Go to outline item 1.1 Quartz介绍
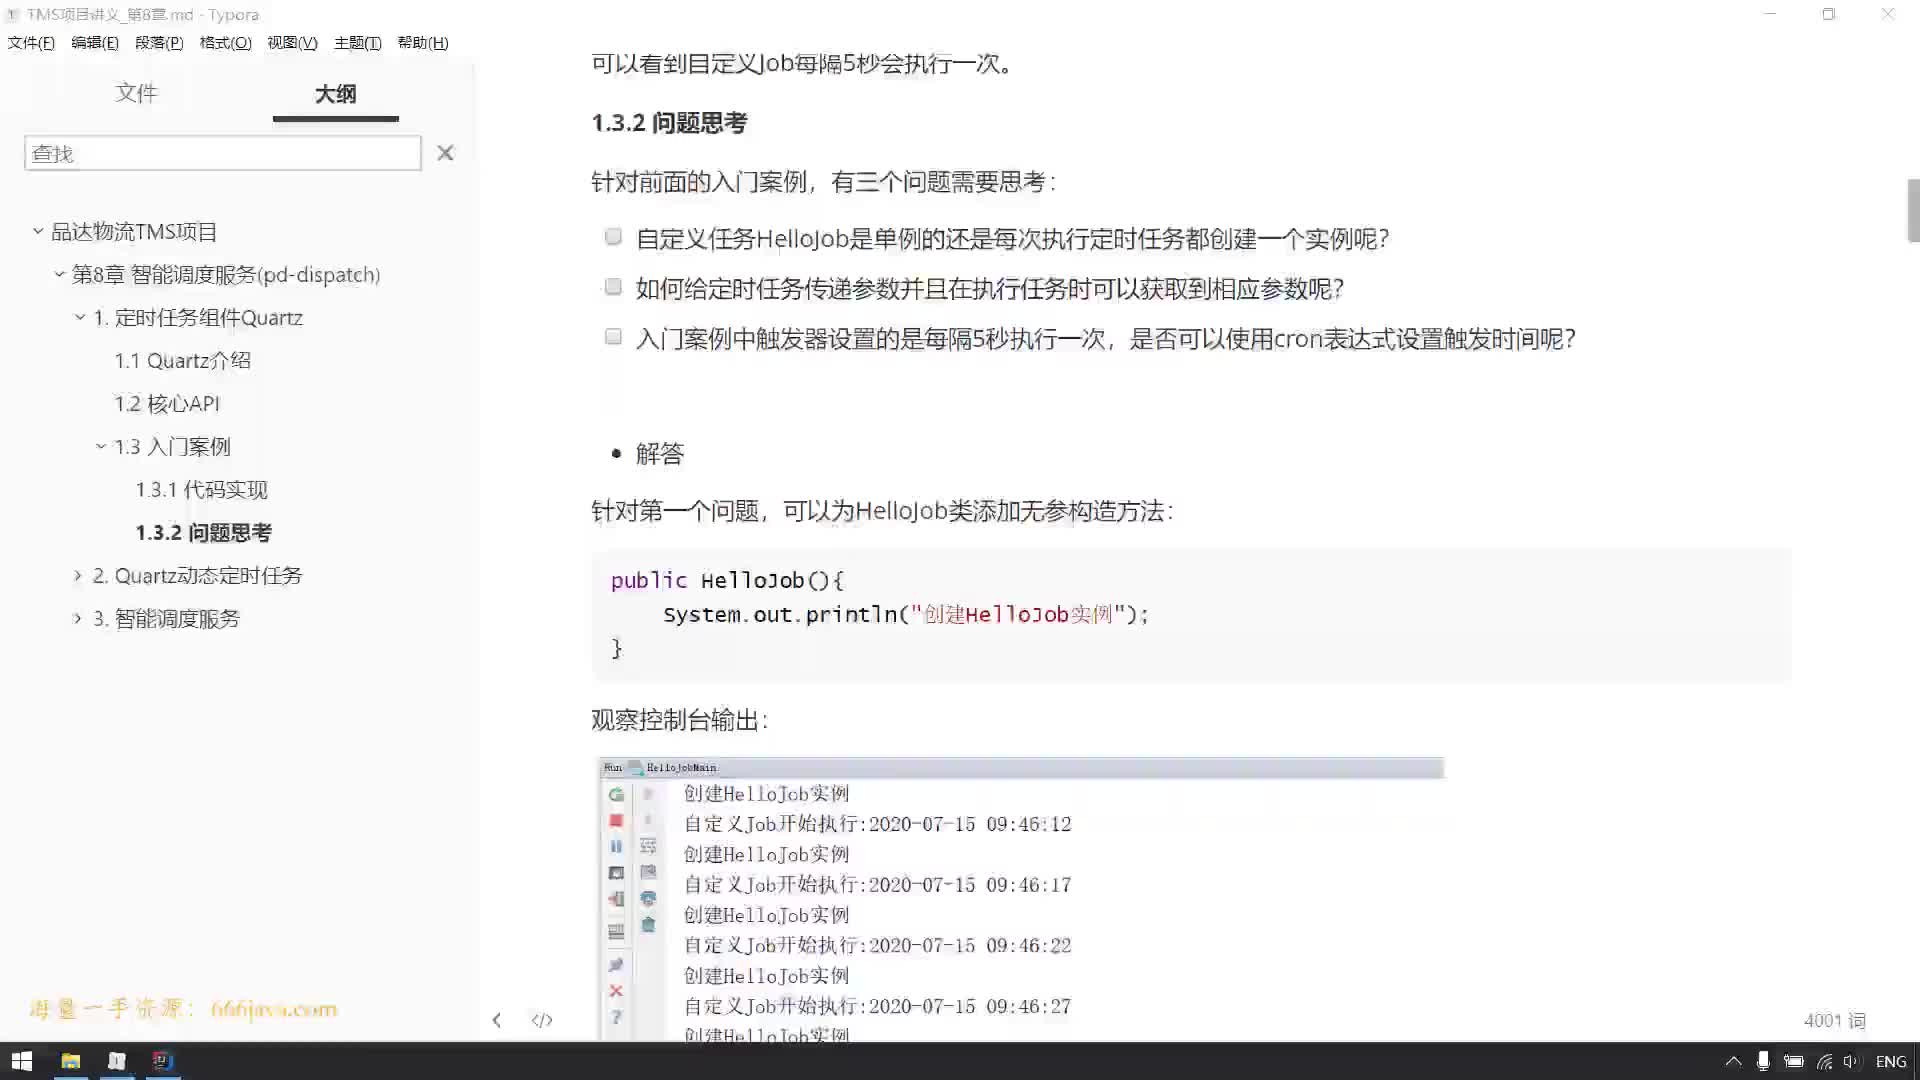 coord(182,361)
